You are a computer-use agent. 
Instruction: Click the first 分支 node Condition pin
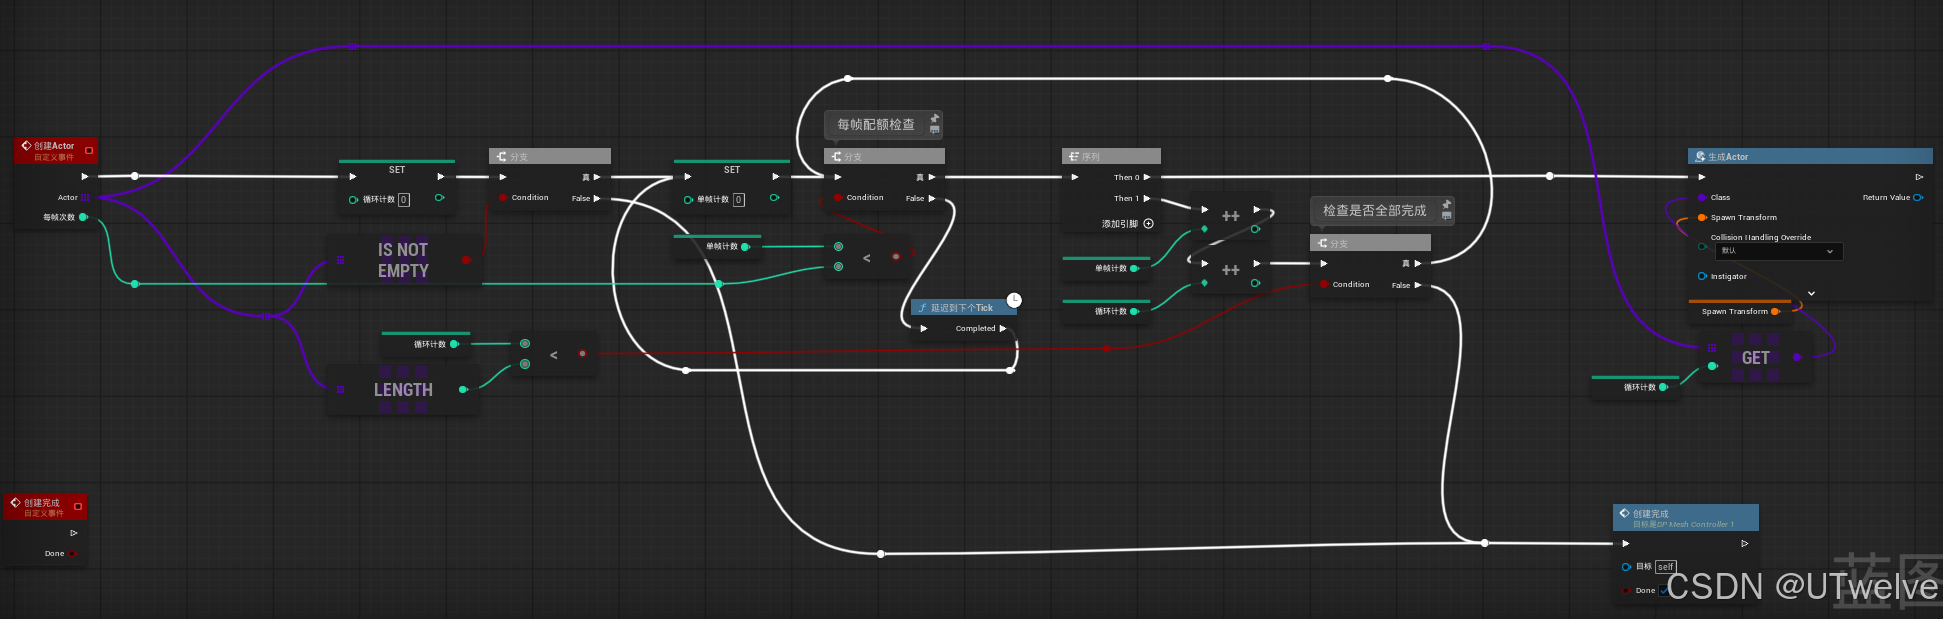[x=503, y=198]
